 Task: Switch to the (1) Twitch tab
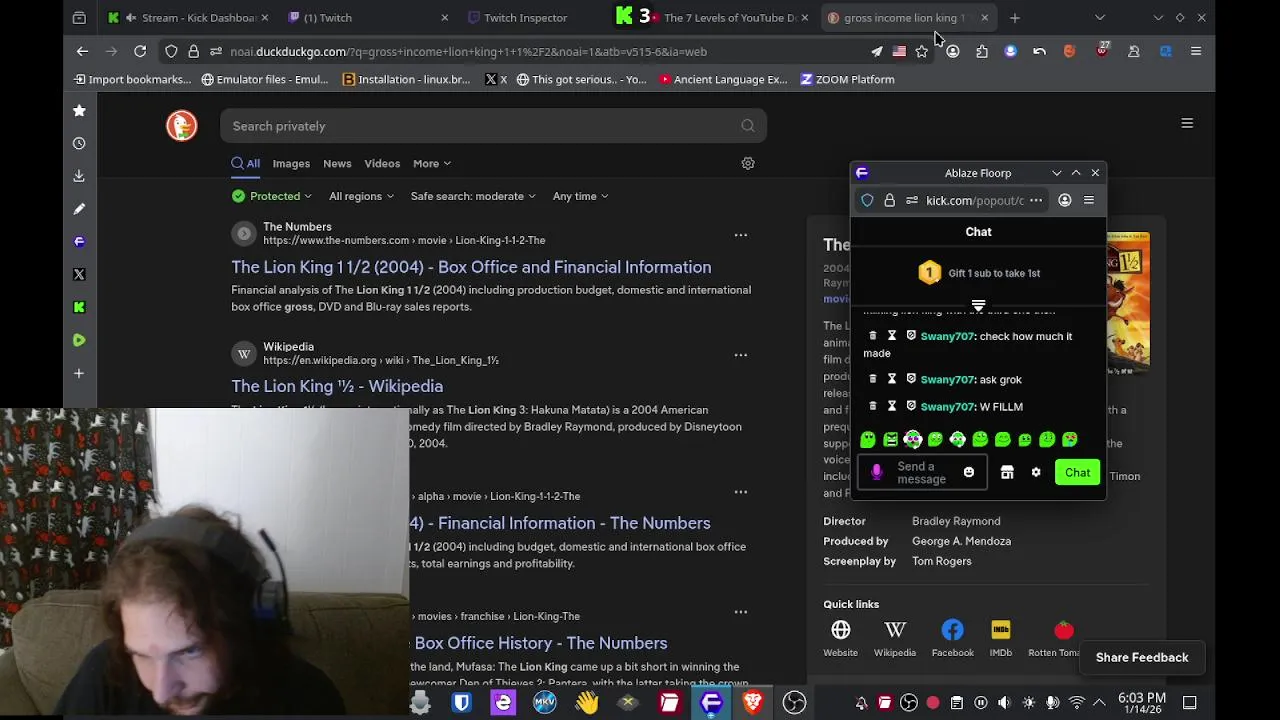pos(366,17)
